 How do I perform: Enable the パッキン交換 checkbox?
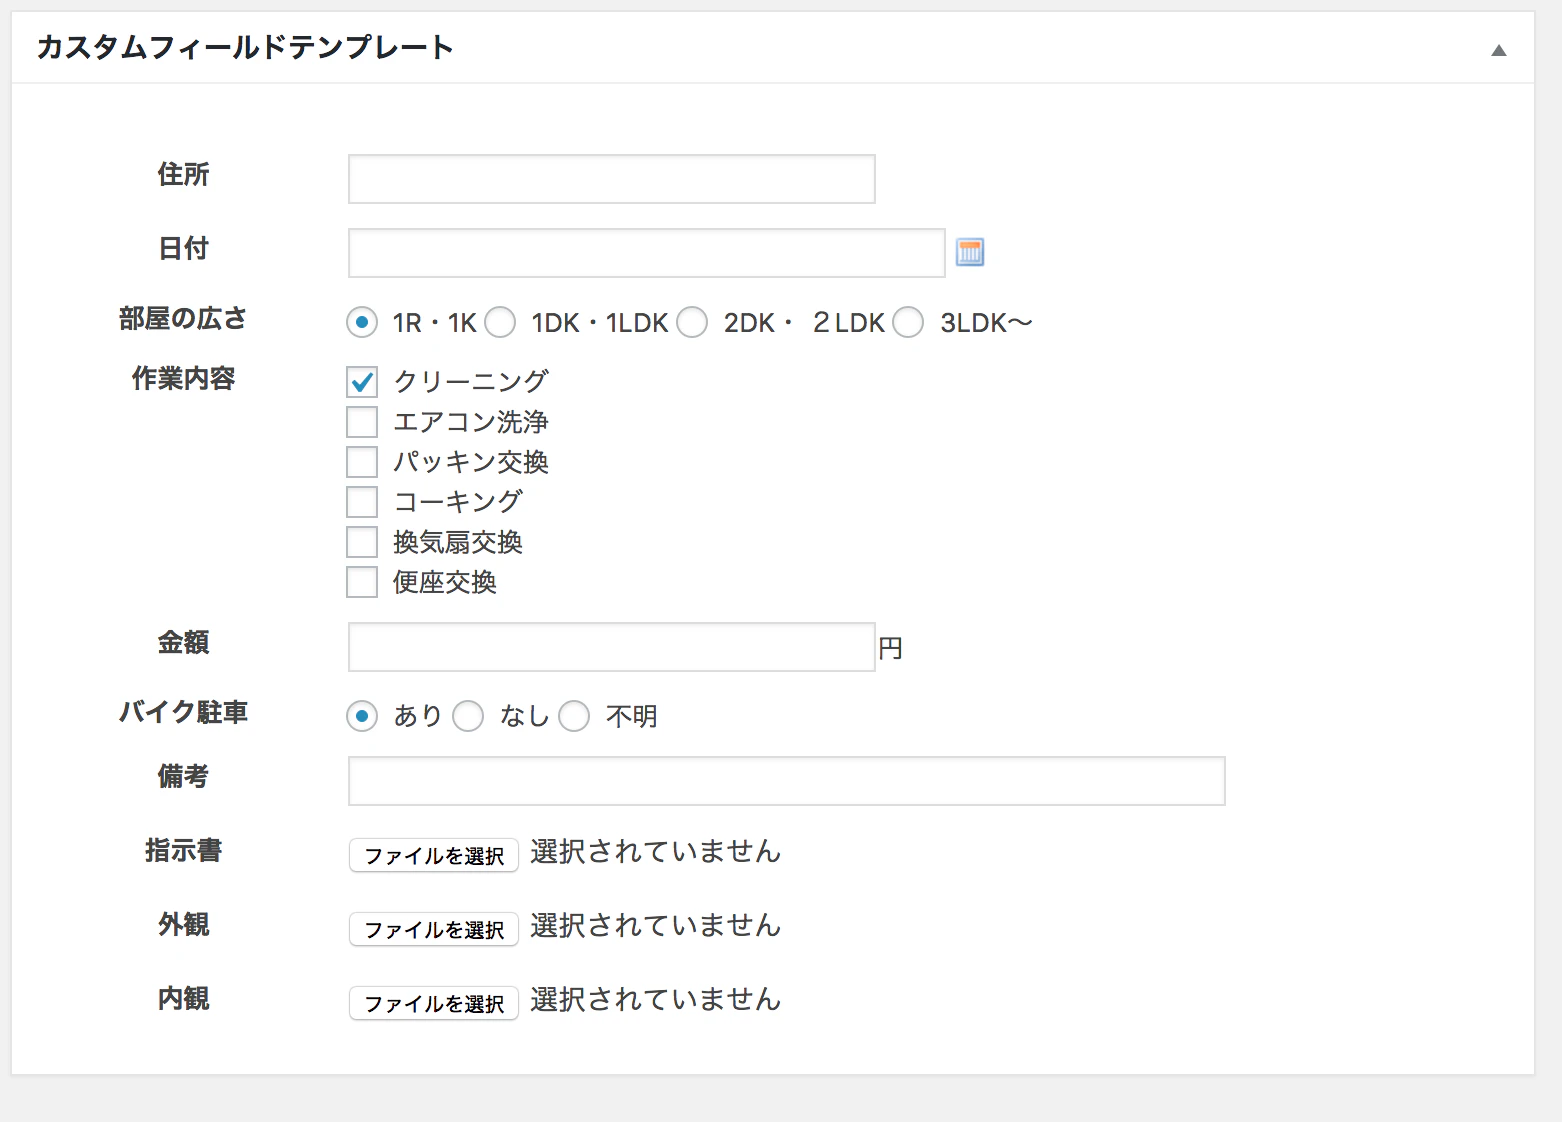[x=362, y=462]
